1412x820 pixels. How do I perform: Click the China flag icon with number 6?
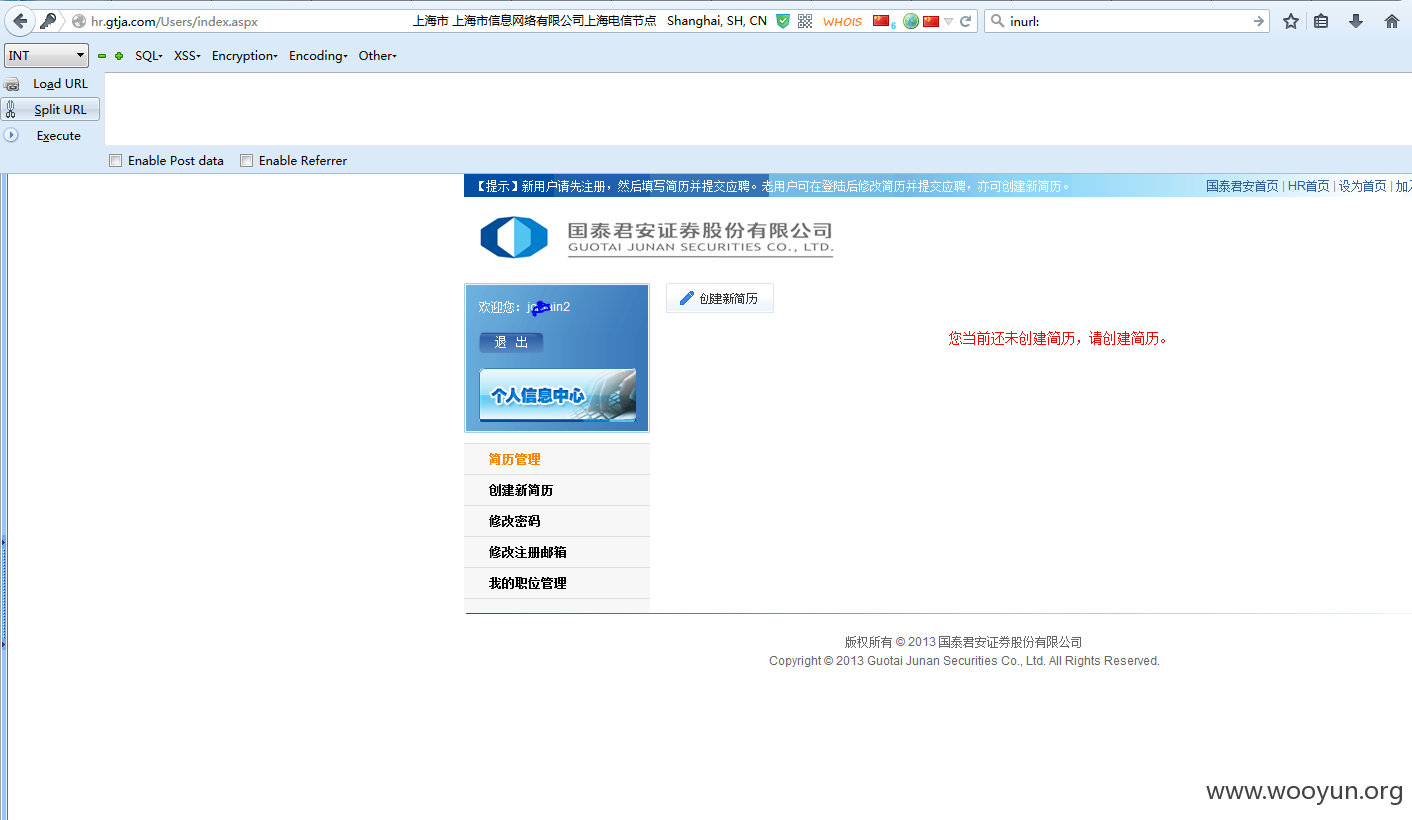[883, 21]
